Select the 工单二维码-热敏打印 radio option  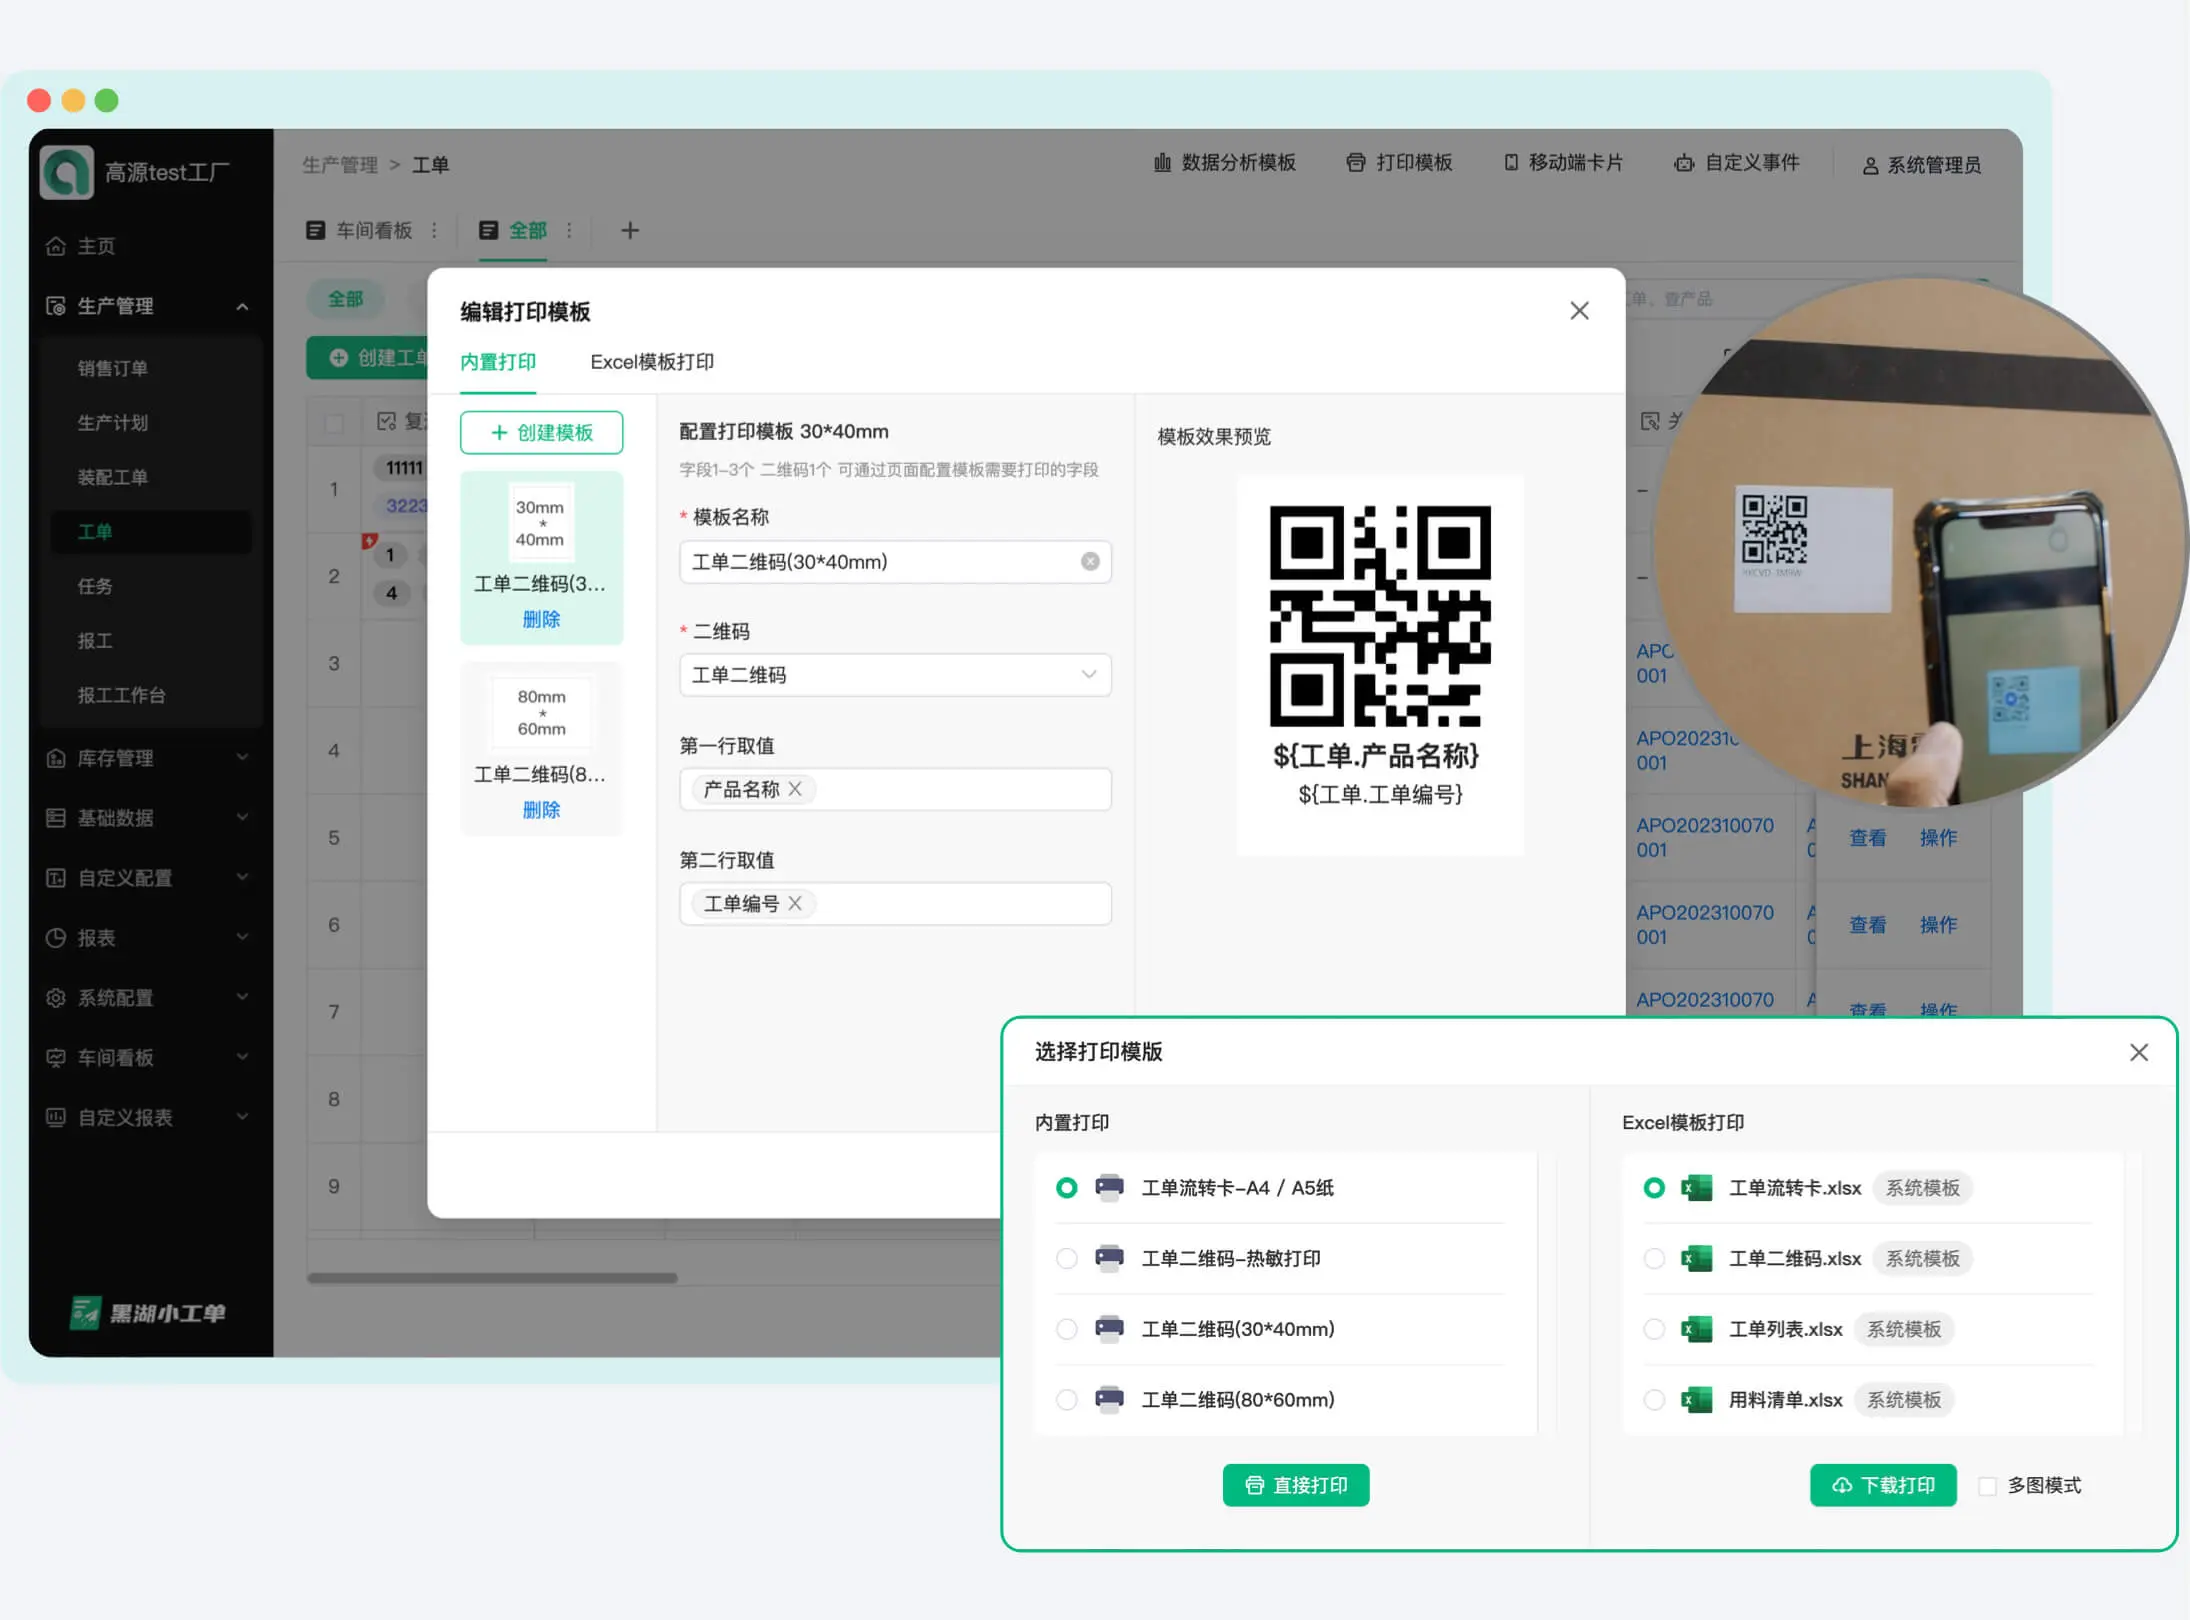coord(1066,1258)
